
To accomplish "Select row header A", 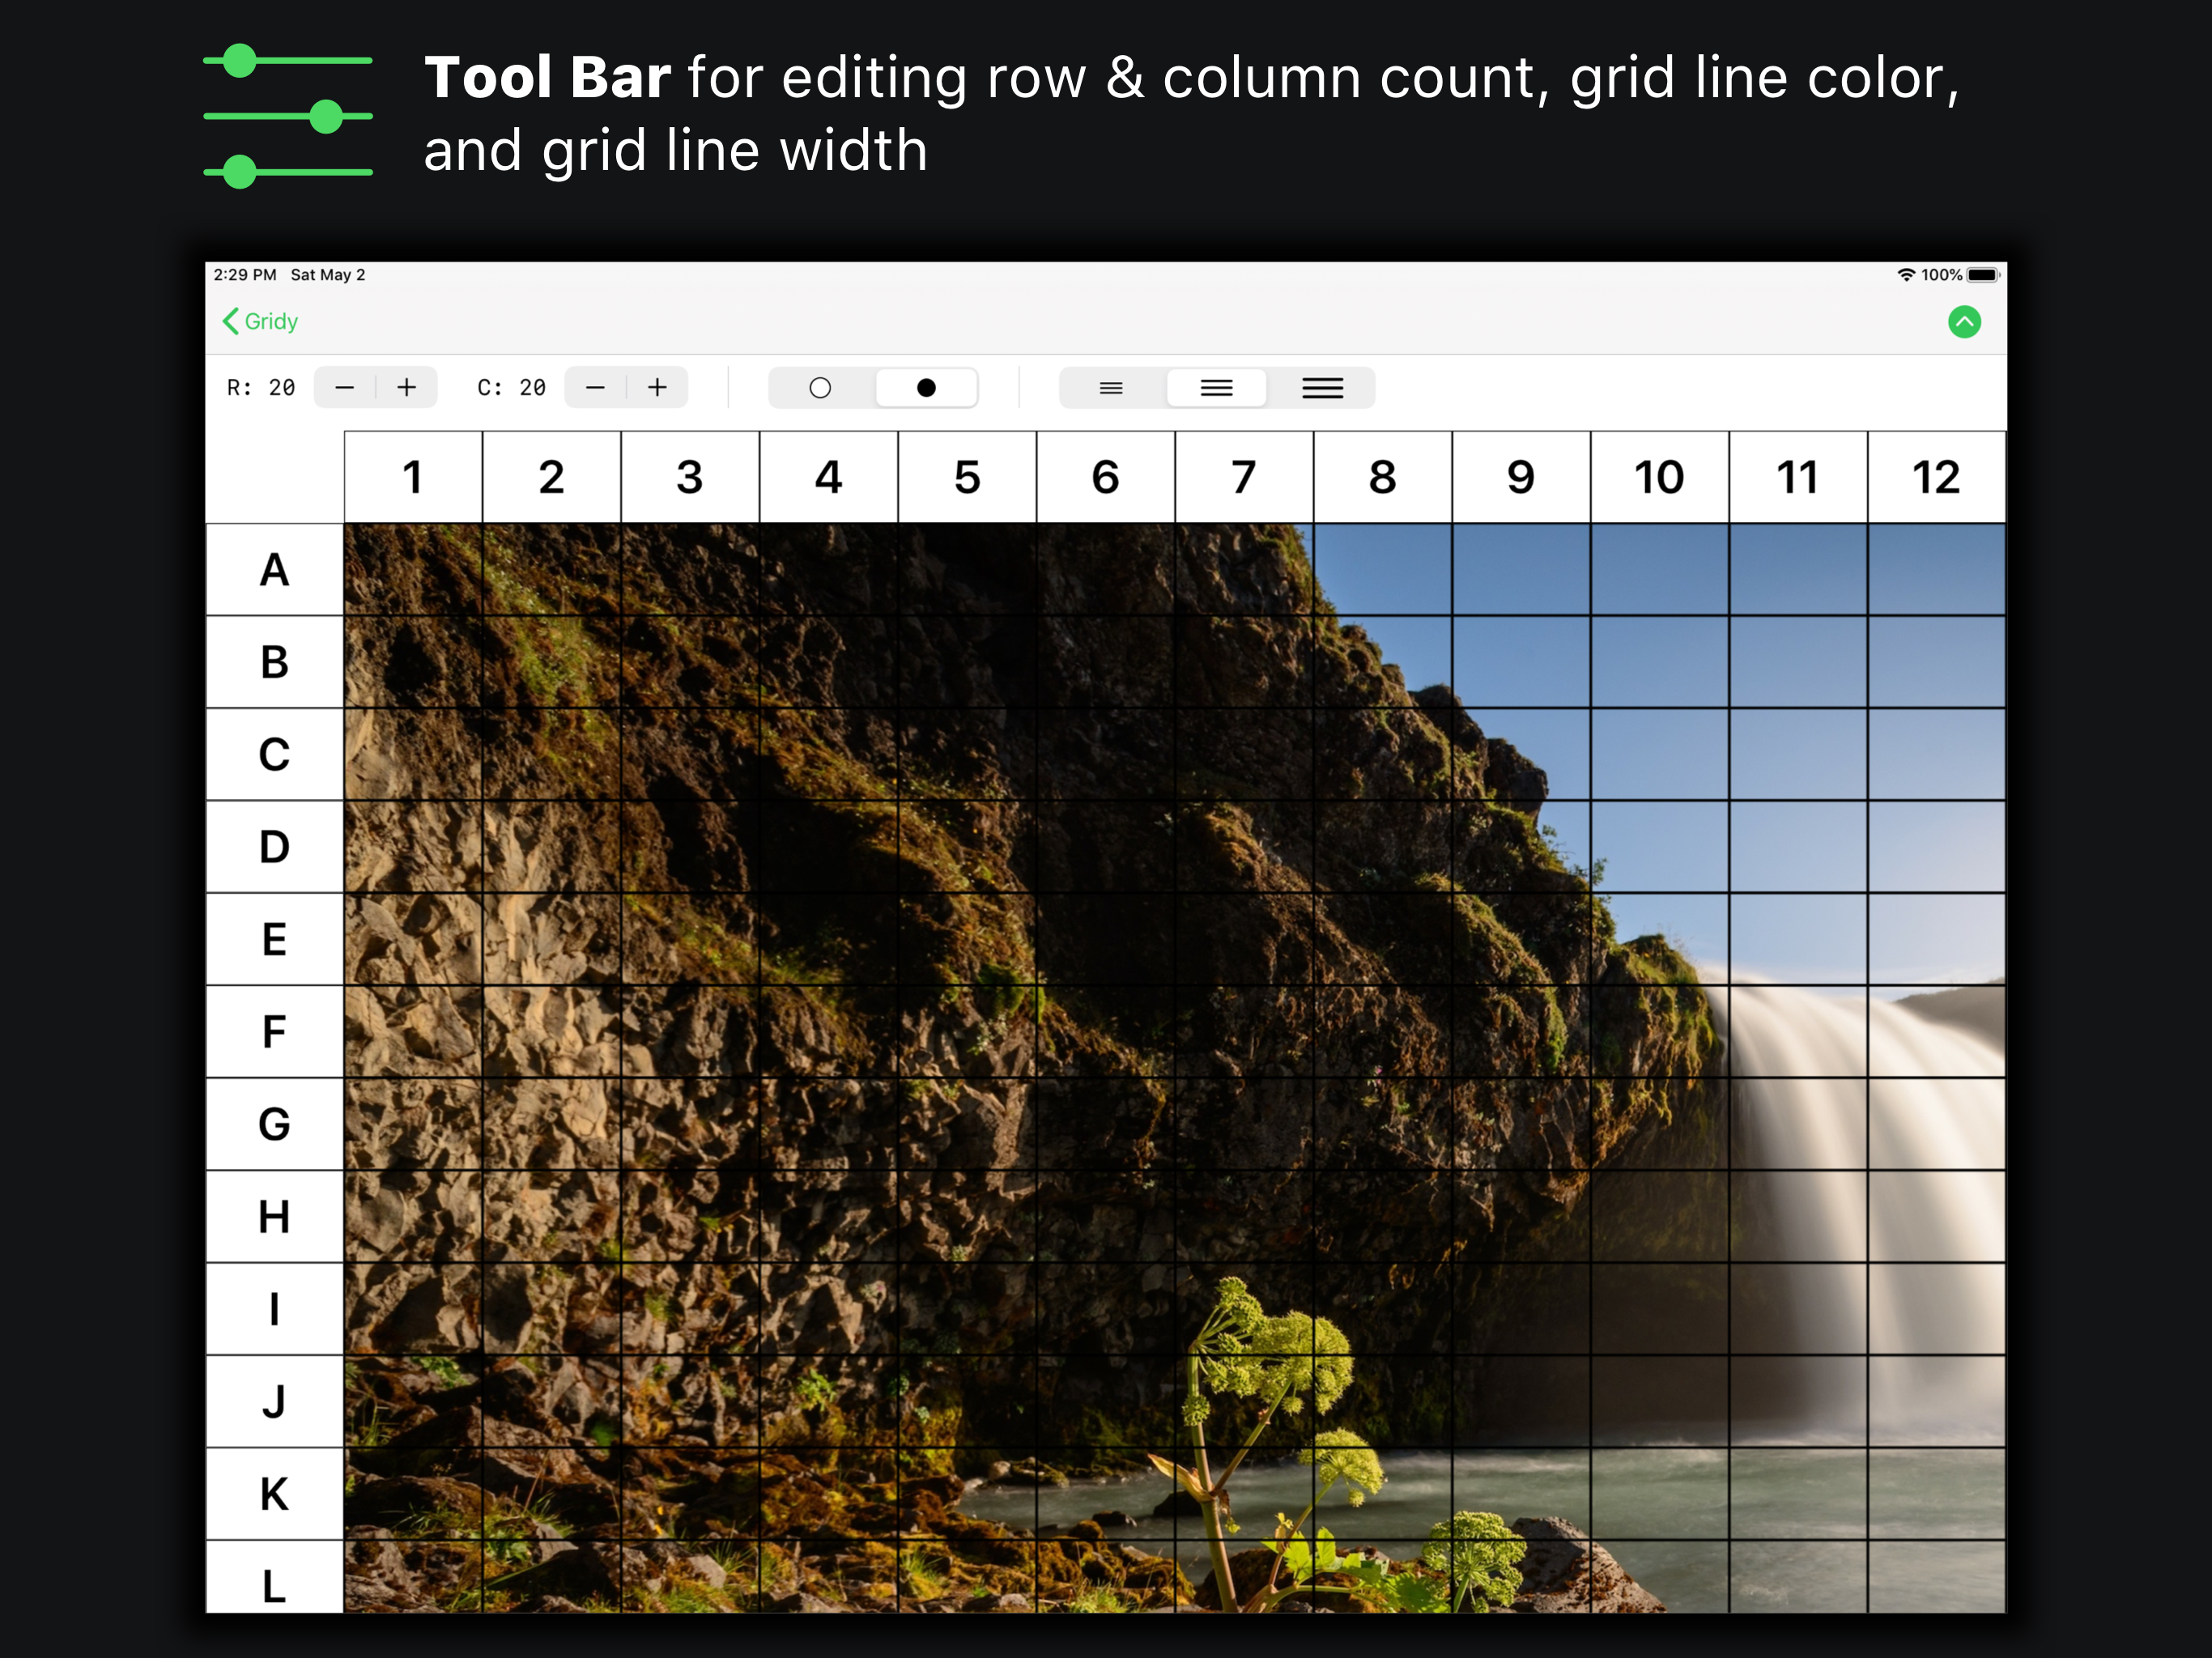I will pos(274,570).
